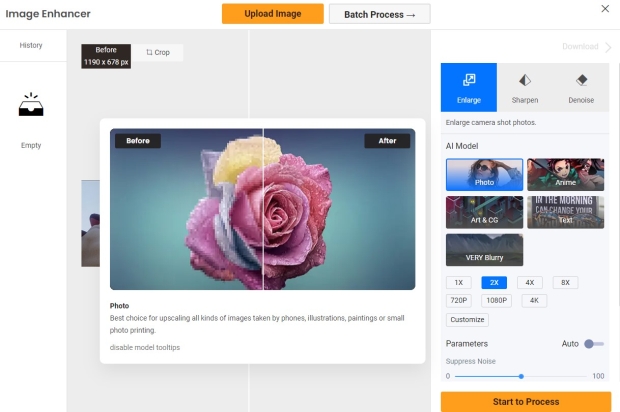
Task: Click the Customize size button
Action: pos(467,319)
